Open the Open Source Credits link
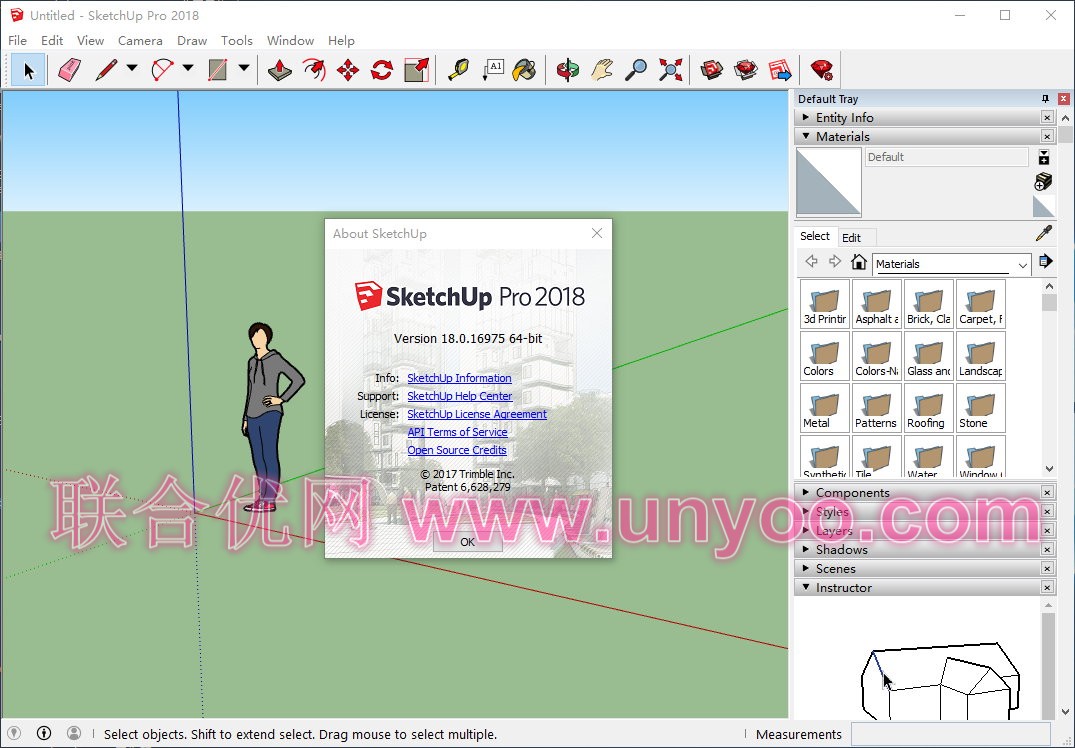The height and width of the screenshot is (748, 1075). (x=457, y=450)
